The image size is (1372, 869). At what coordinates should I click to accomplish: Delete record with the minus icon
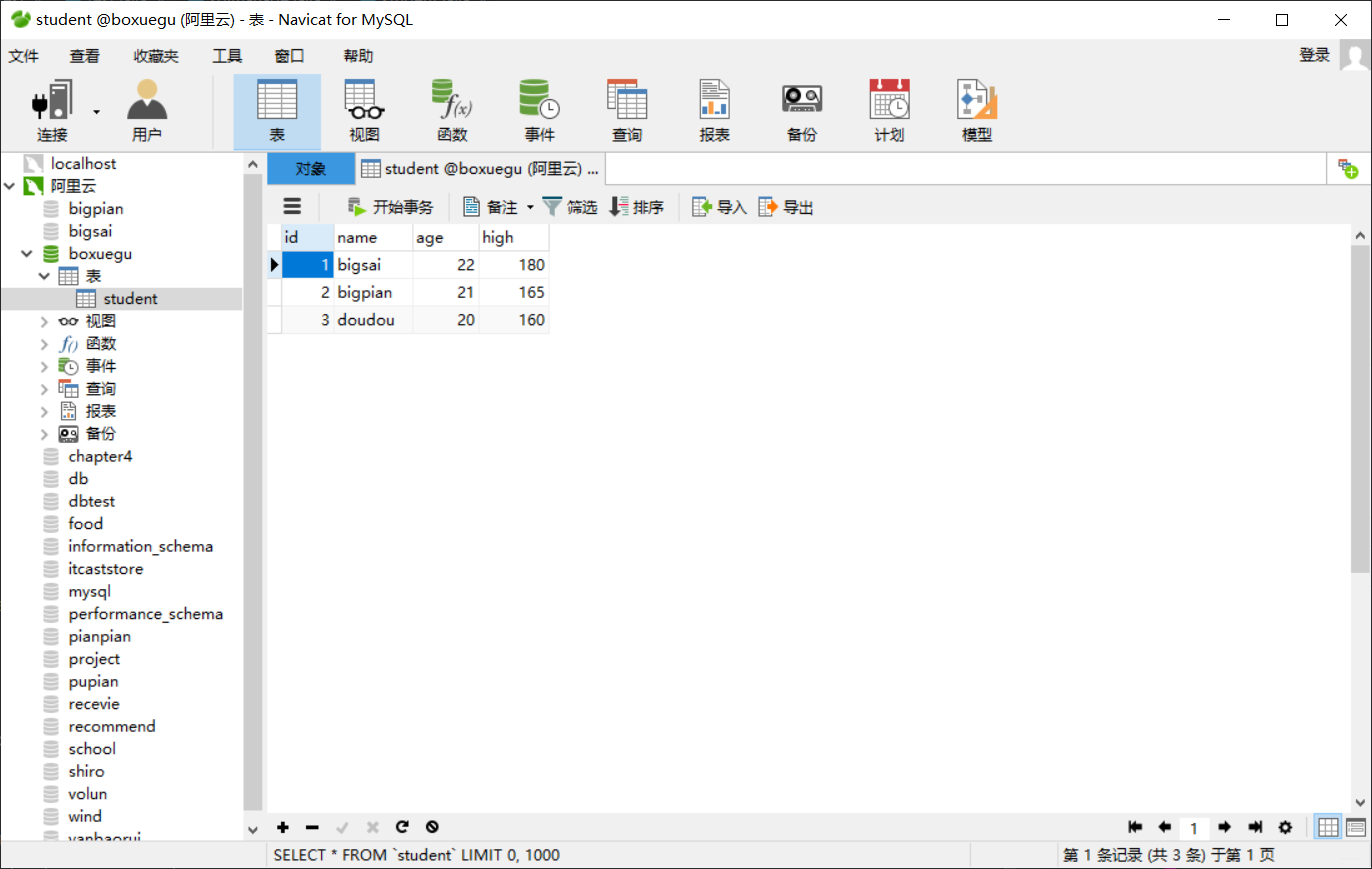312,827
